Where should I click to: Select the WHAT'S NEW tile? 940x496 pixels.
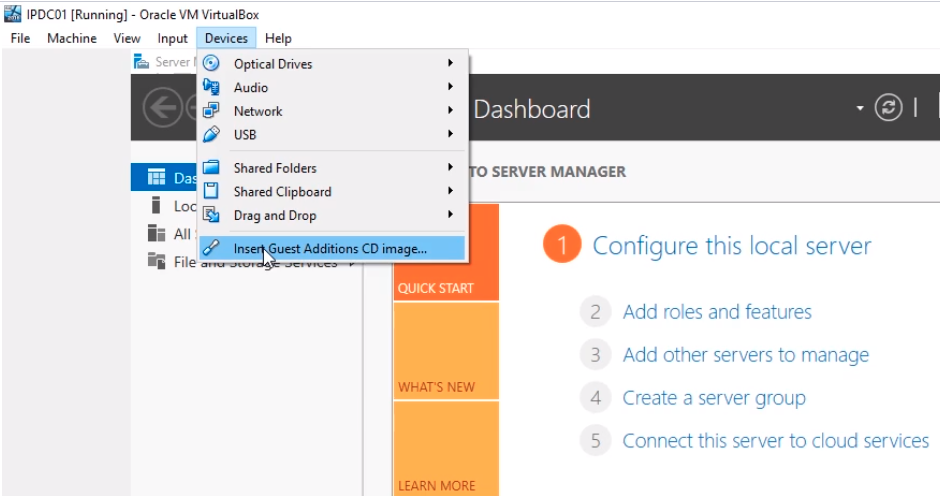tap(446, 351)
